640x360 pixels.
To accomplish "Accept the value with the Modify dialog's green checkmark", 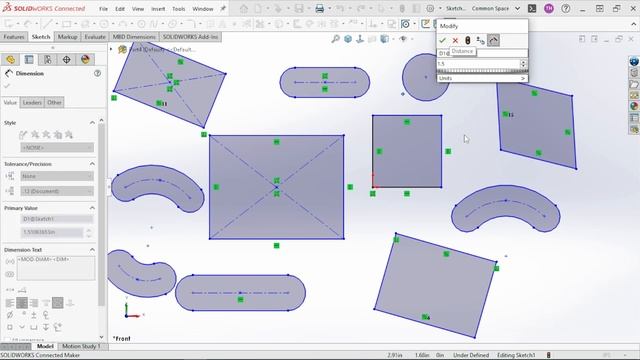I will coord(442,40).
